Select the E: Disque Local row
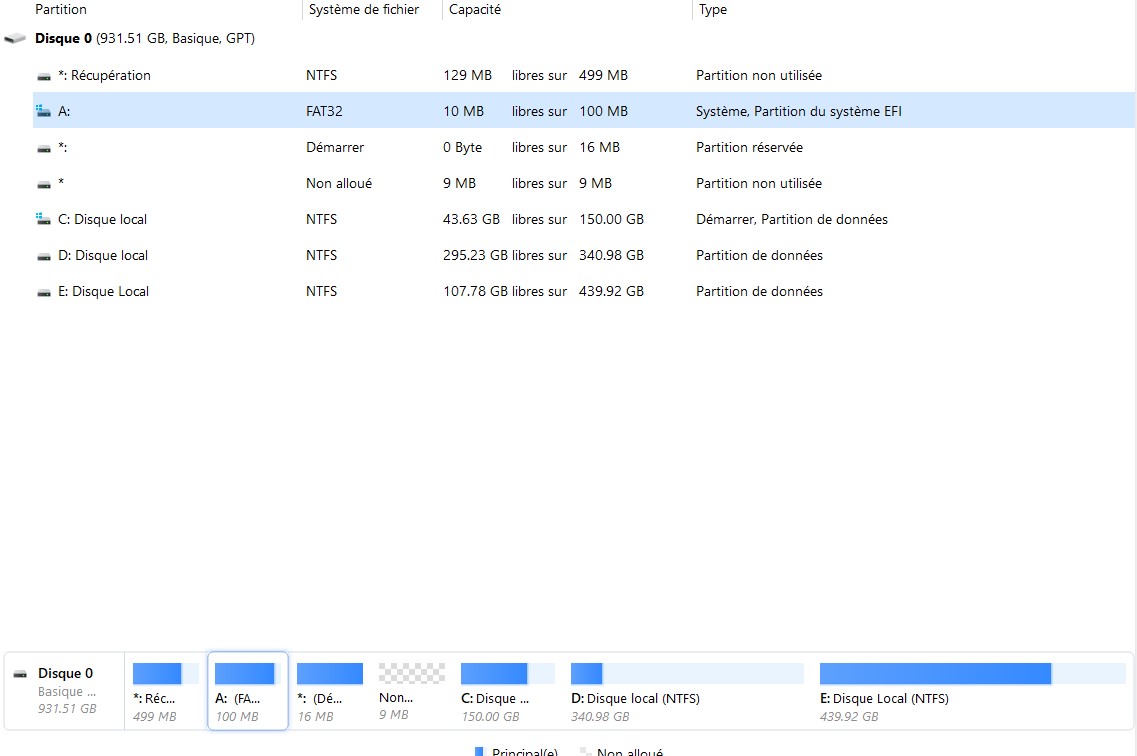 pyautogui.click(x=584, y=291)
